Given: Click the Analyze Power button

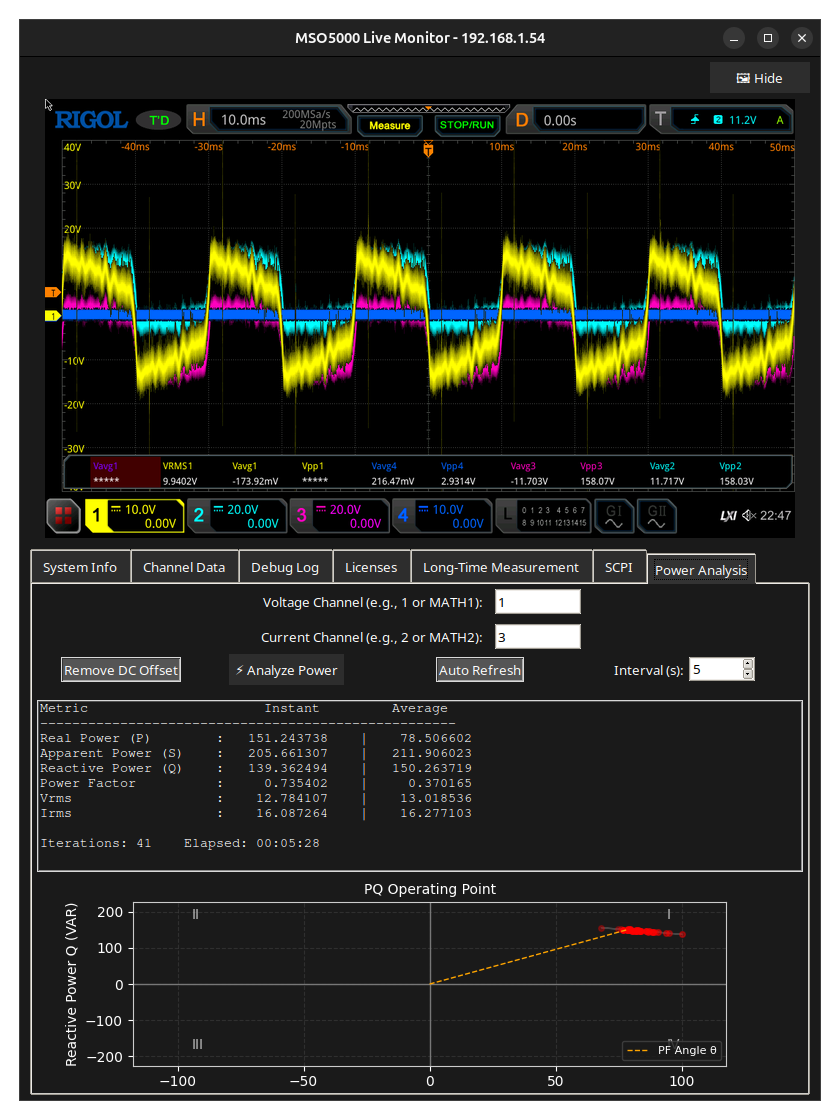Looking at the screenshot, I should pyautogui.click(x=286, y=670).
